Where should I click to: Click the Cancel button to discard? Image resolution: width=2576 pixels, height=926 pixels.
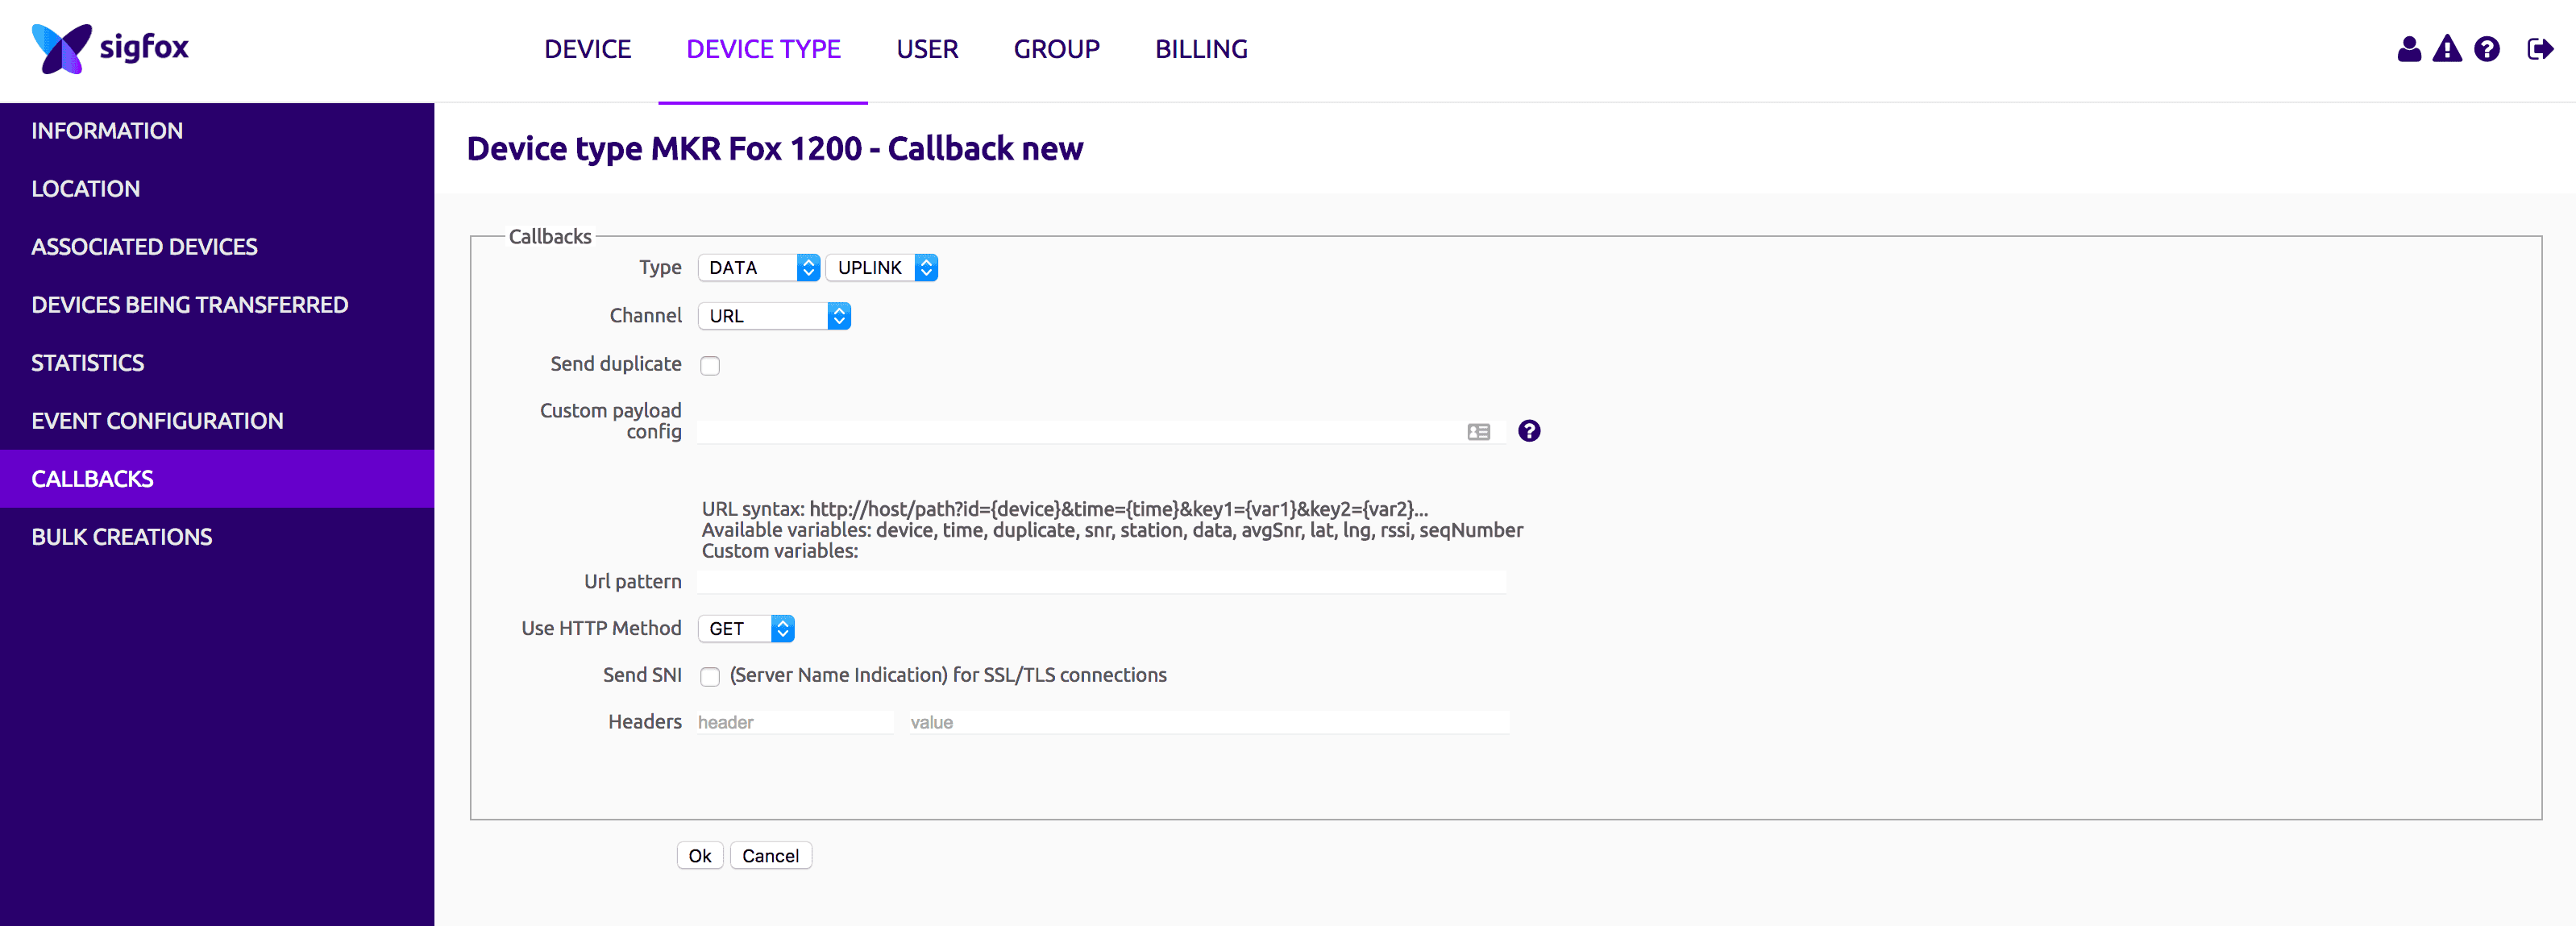771,853
